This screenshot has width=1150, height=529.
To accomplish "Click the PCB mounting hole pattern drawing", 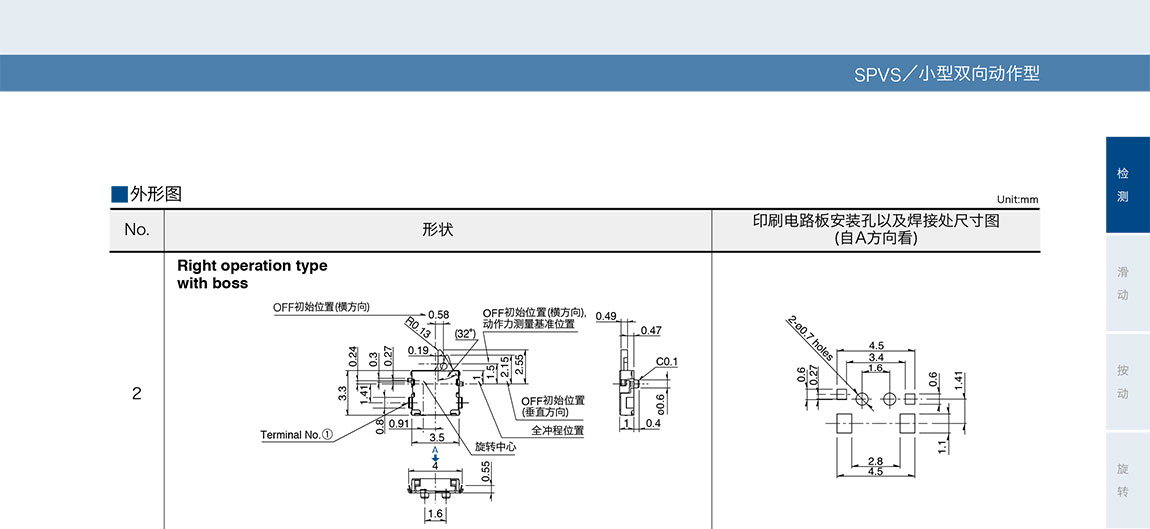I will (x=875, y=408).
